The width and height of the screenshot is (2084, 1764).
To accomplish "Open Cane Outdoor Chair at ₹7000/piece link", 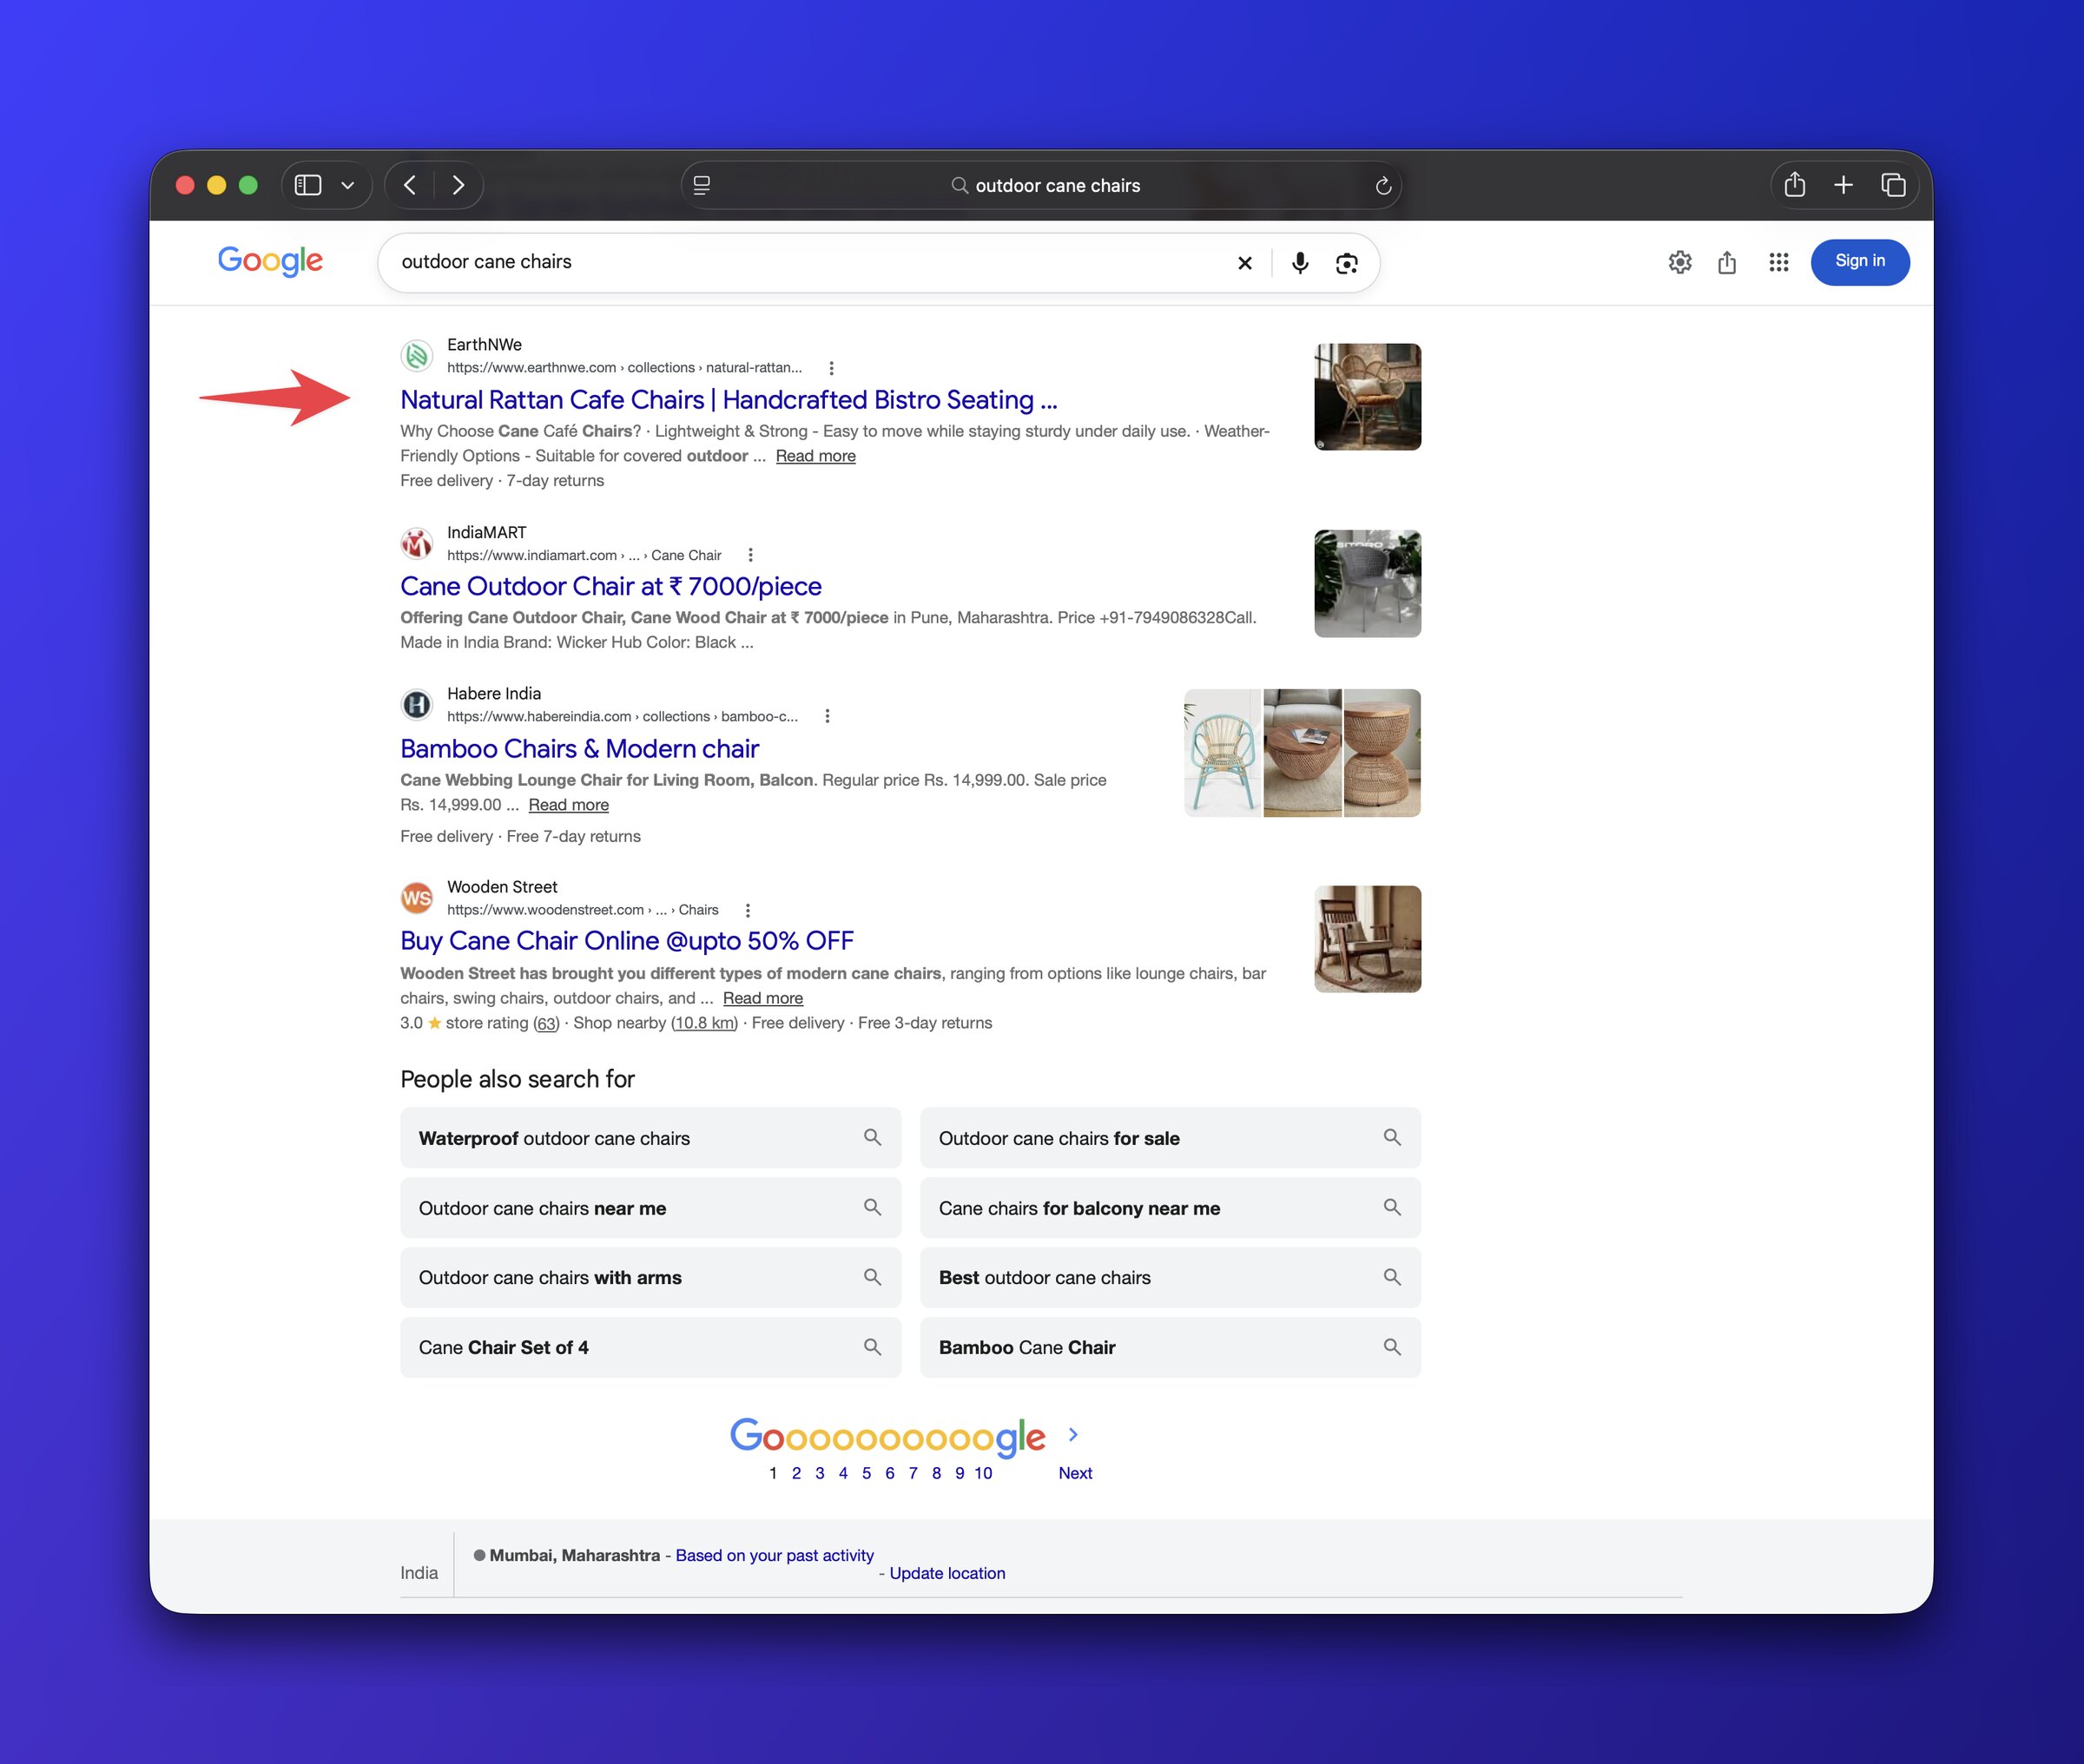I will [x=611, y=586].
